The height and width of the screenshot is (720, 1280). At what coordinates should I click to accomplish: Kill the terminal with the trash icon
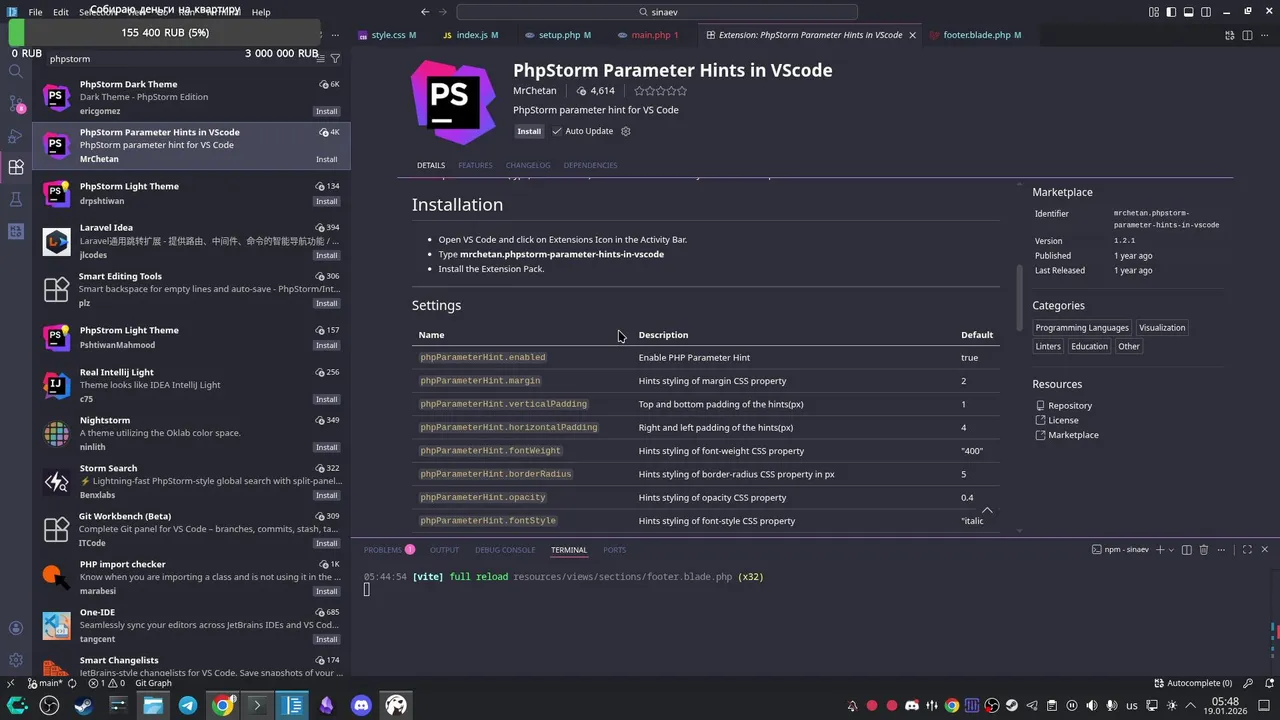1204,550
